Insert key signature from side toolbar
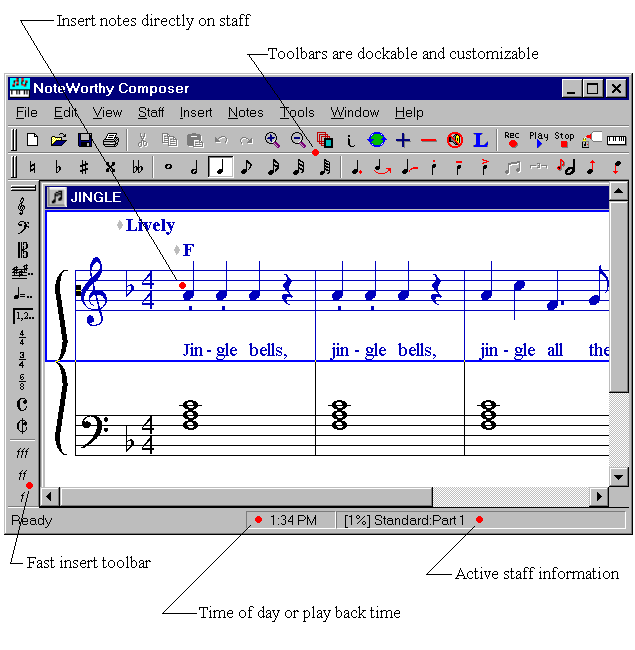 point(22,272)
